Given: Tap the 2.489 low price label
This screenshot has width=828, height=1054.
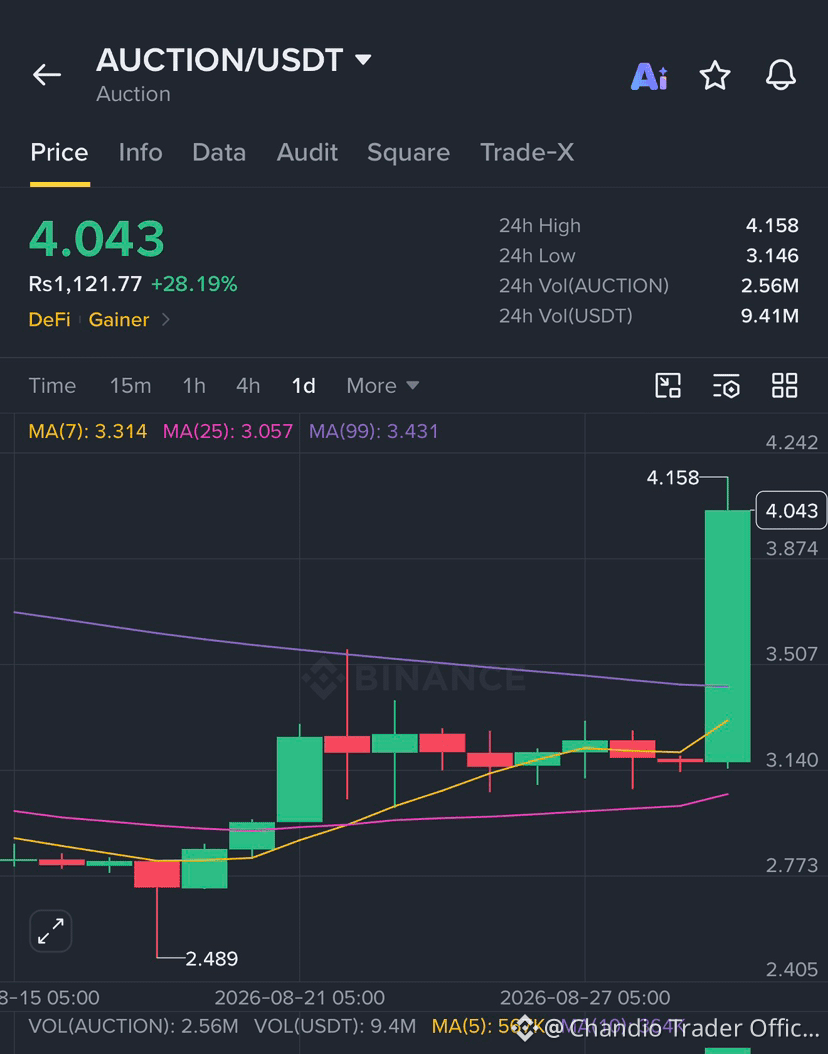Looking at the screenshot, I should 212,959.
